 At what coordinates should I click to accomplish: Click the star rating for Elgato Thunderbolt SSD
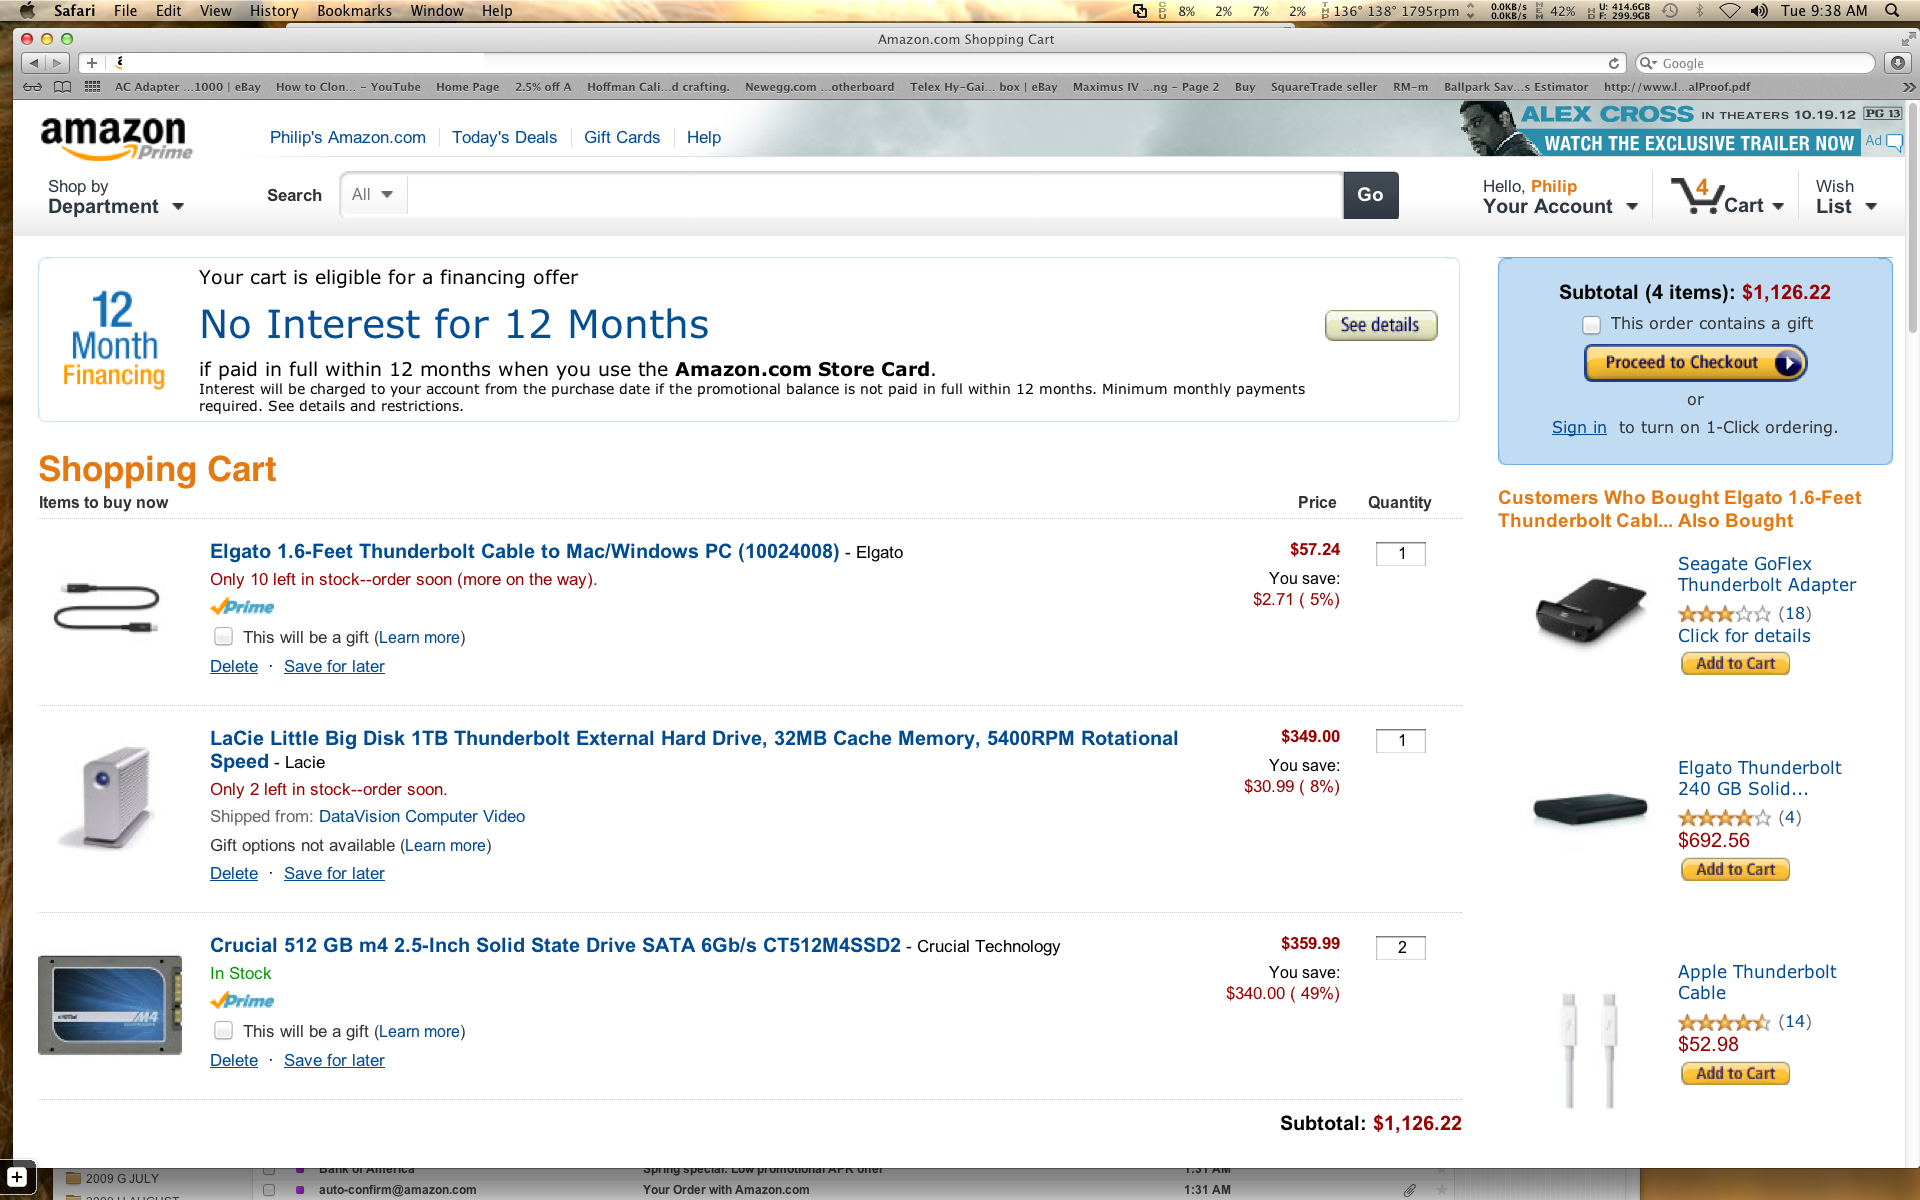tap(1724, 818)
